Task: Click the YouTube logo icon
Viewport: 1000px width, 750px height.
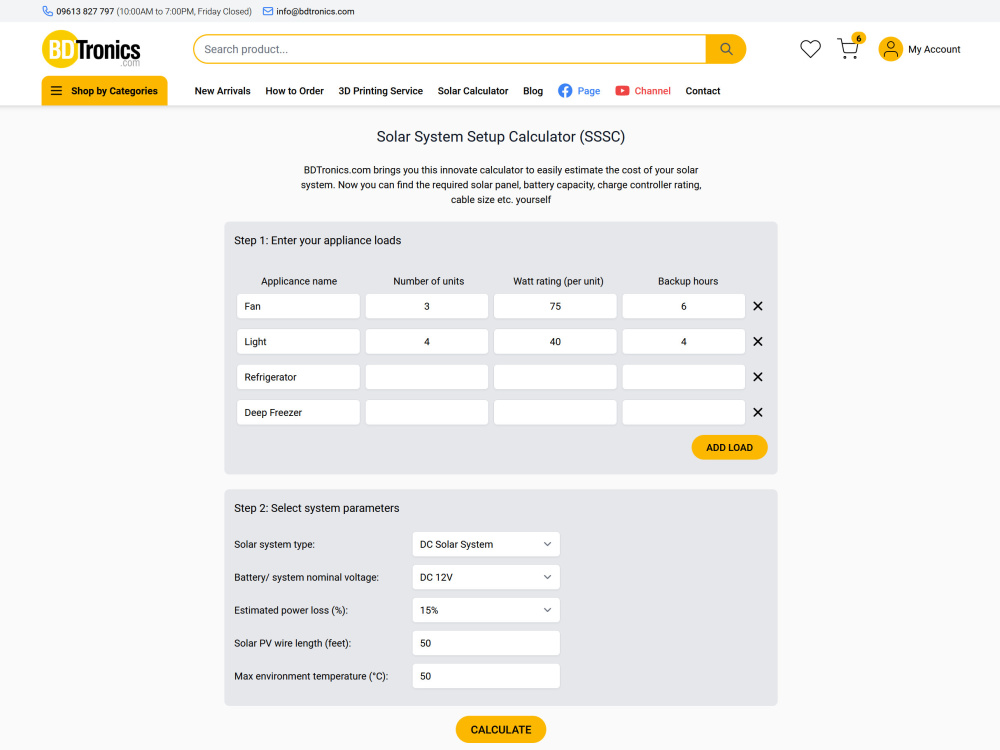Action: 622,91
